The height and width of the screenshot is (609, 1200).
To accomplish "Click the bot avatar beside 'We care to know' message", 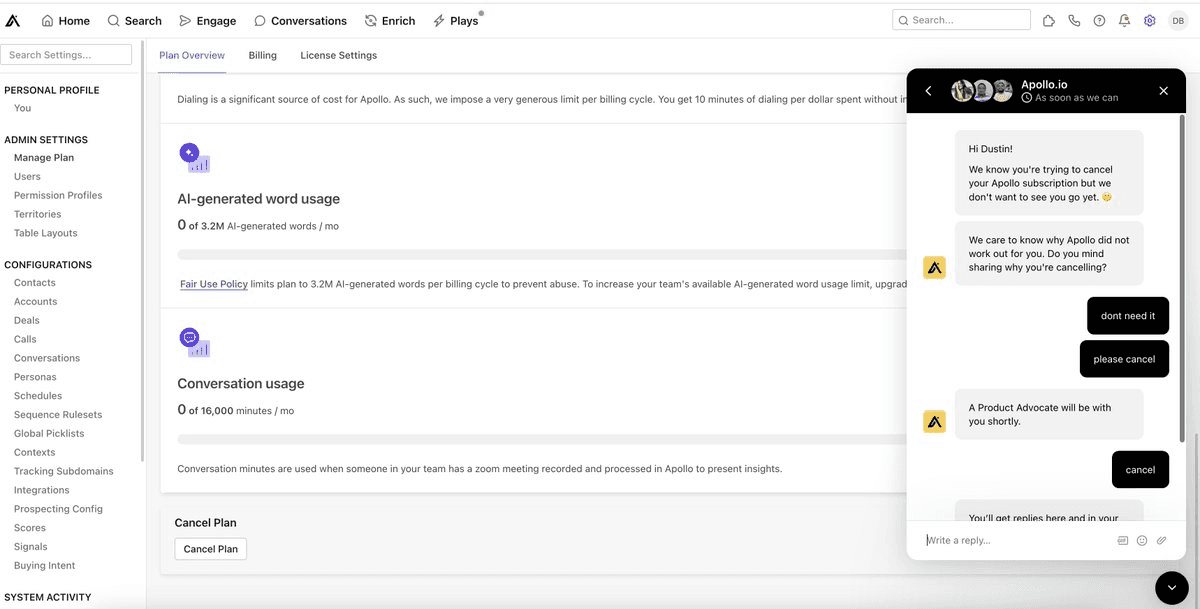I will (934, 268).
